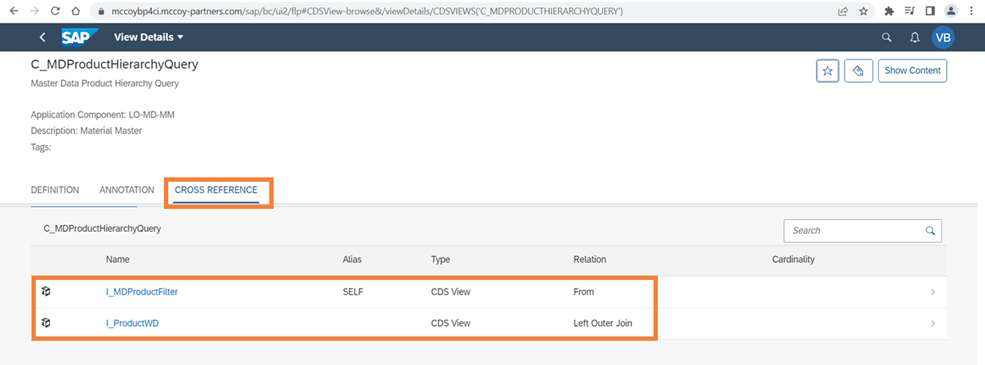Click the browser reload icon
985x365 pixels.
click(55, 11)
